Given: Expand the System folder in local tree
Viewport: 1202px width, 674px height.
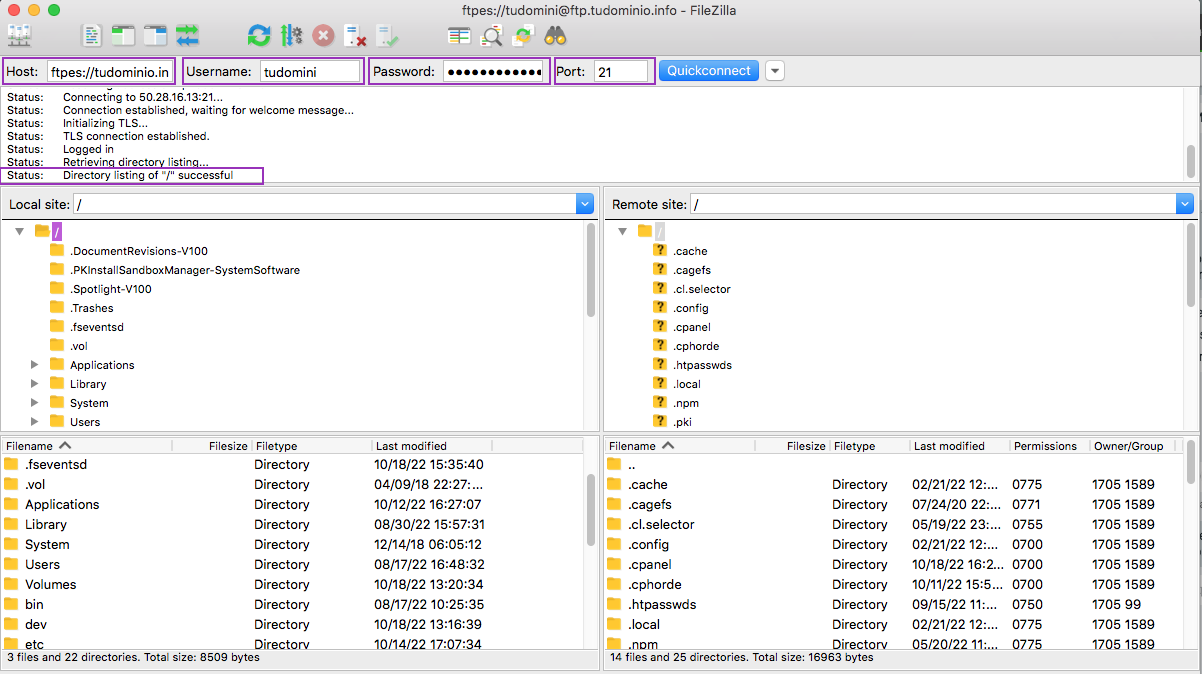Looking at the screenshot, I should point(36,403).
